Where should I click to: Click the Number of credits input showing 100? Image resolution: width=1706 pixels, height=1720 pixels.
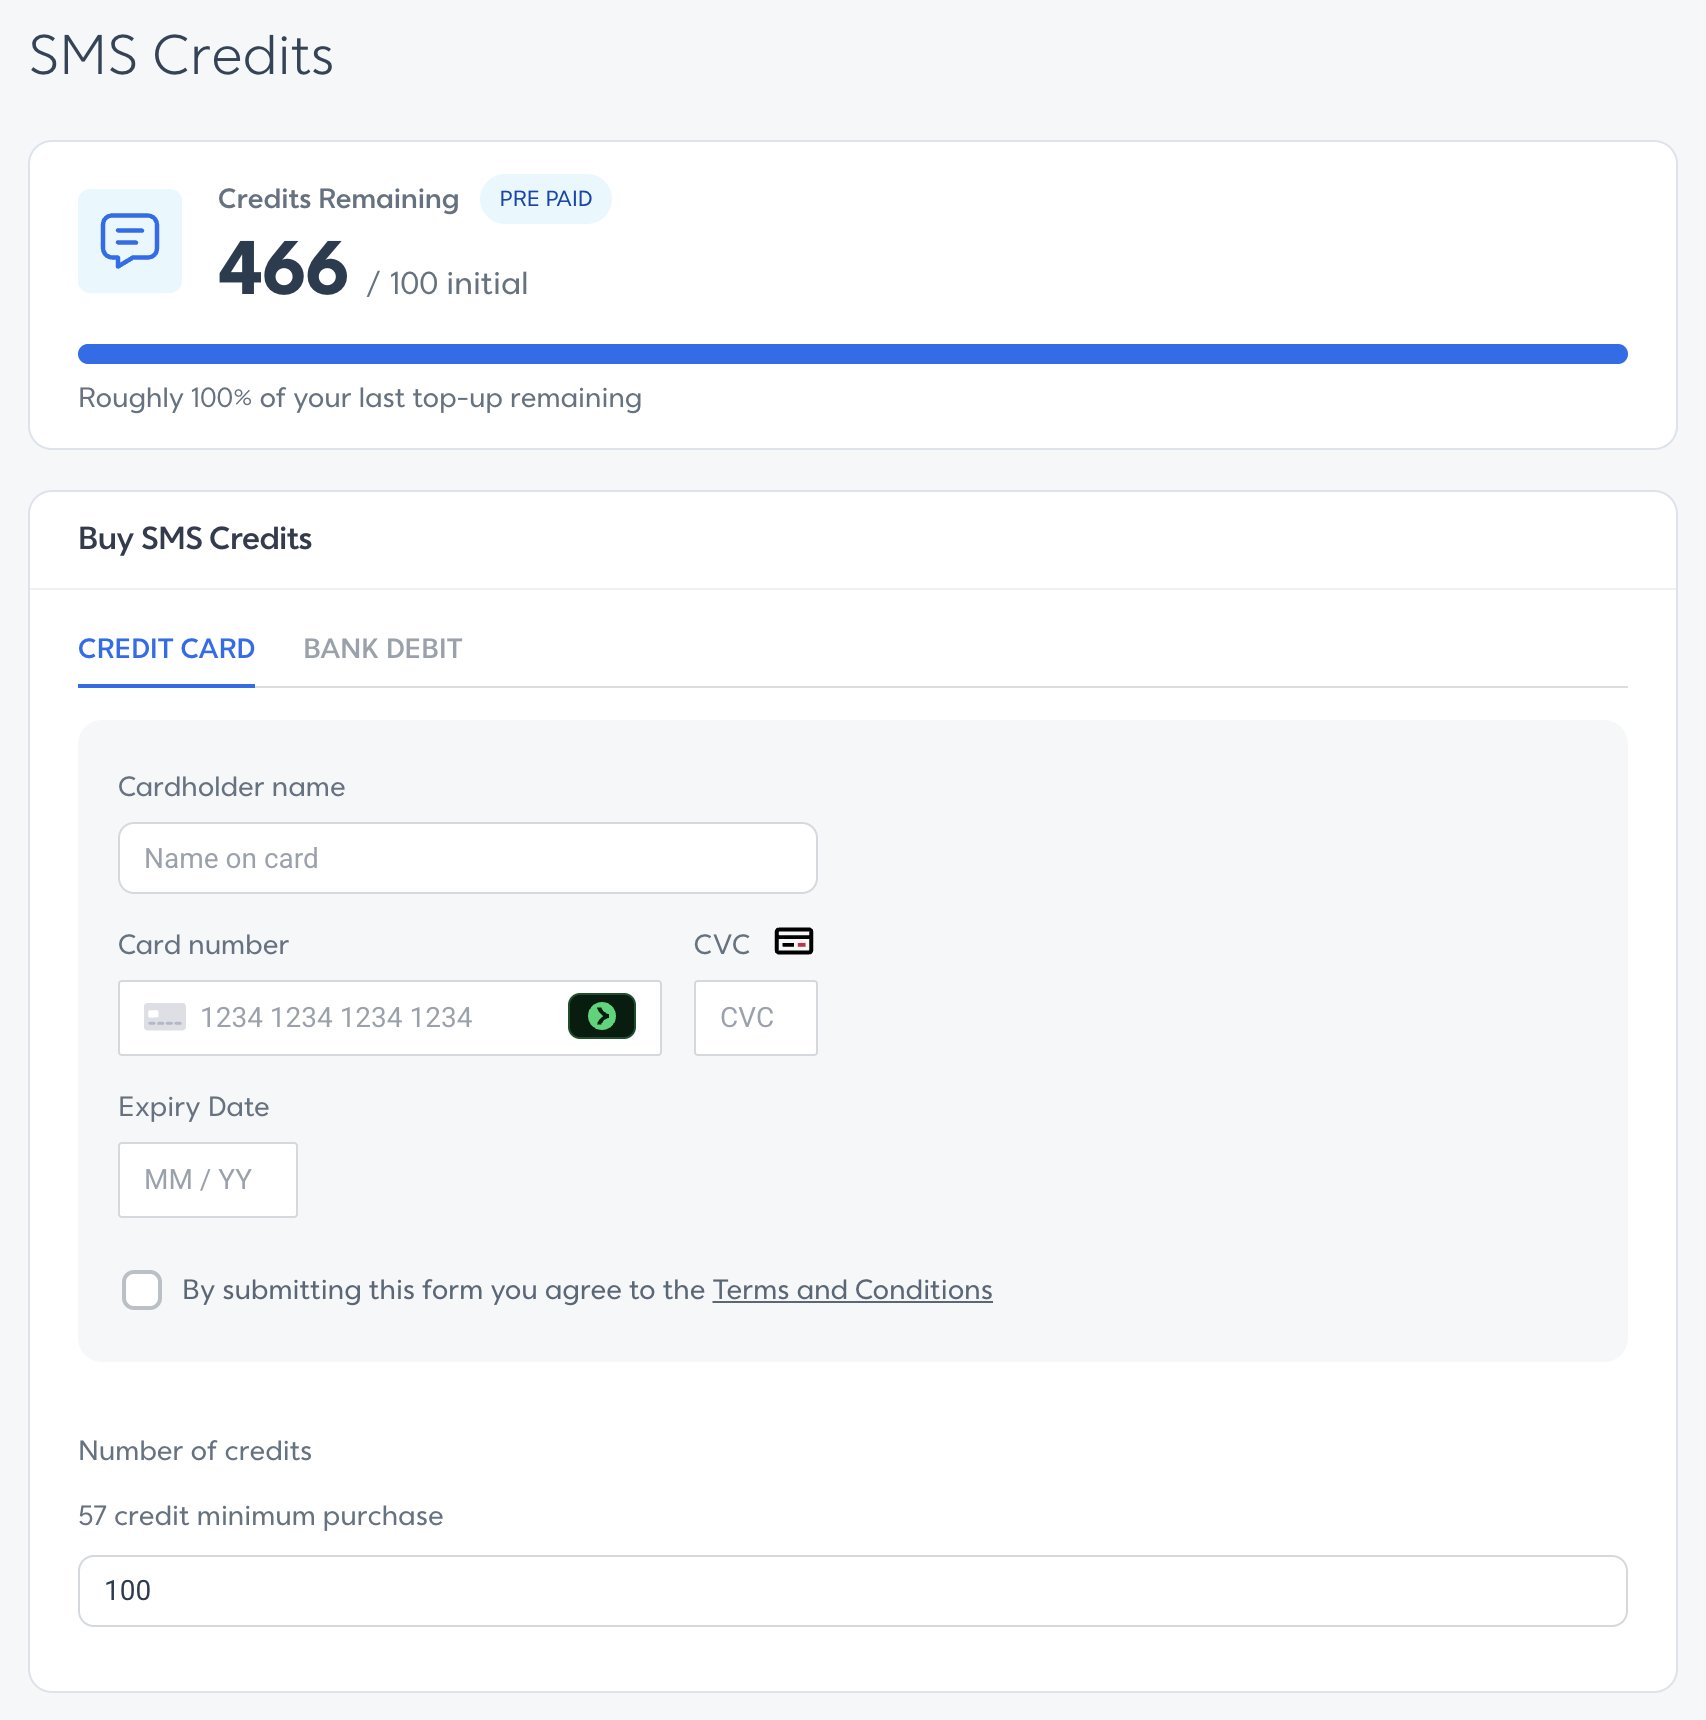tap(853, 1591)
